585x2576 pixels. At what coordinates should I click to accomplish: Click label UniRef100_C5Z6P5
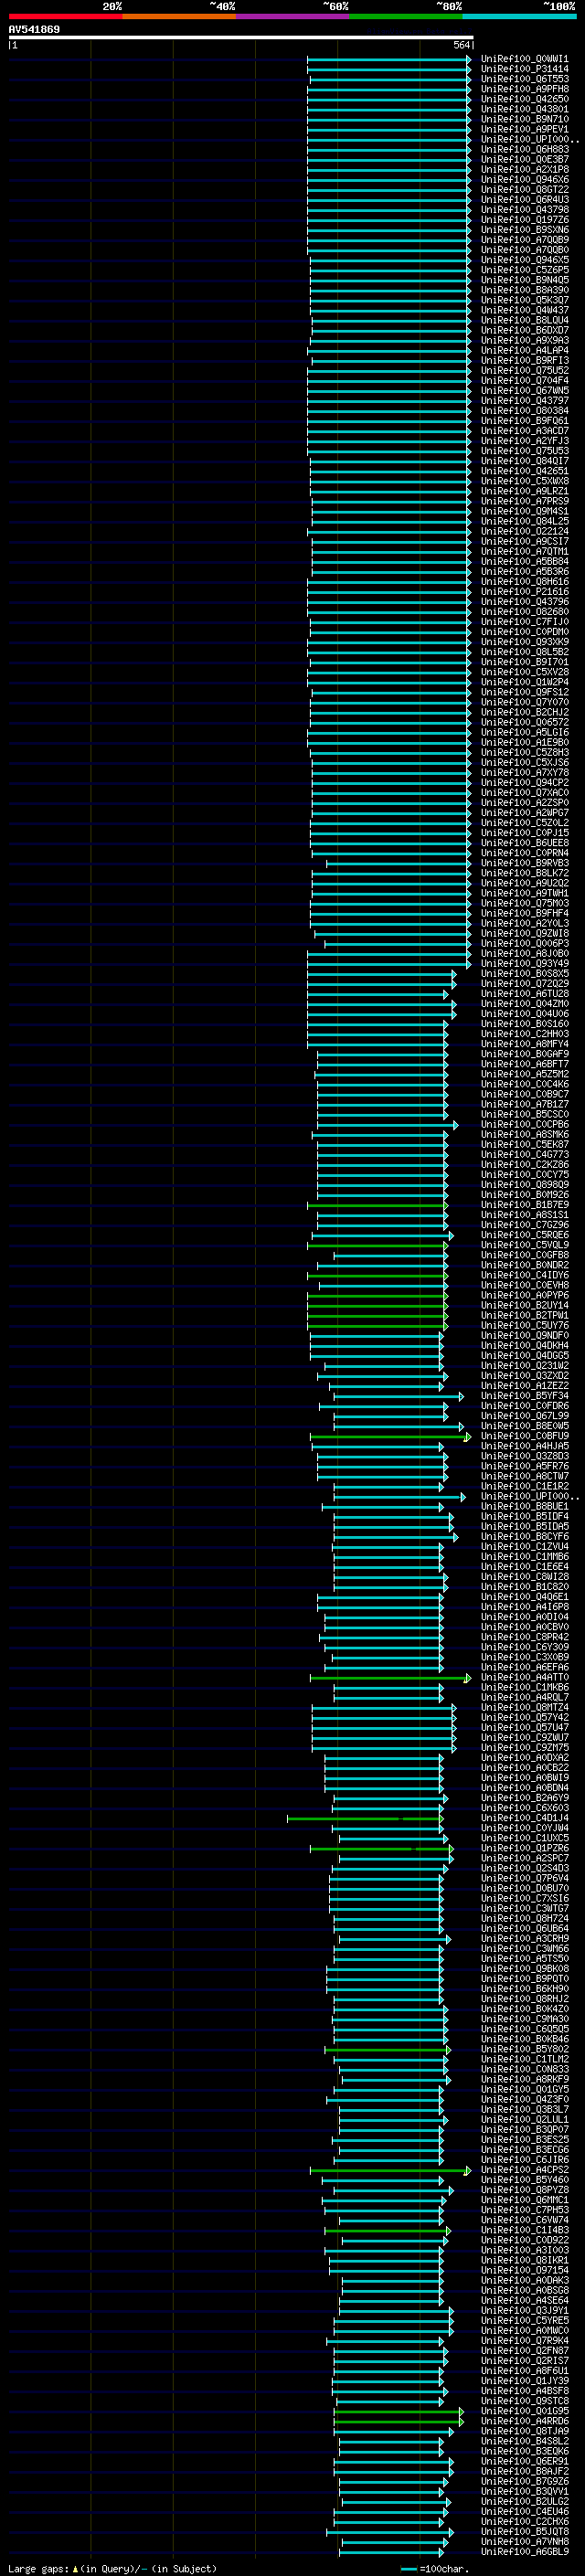point(524,270)
